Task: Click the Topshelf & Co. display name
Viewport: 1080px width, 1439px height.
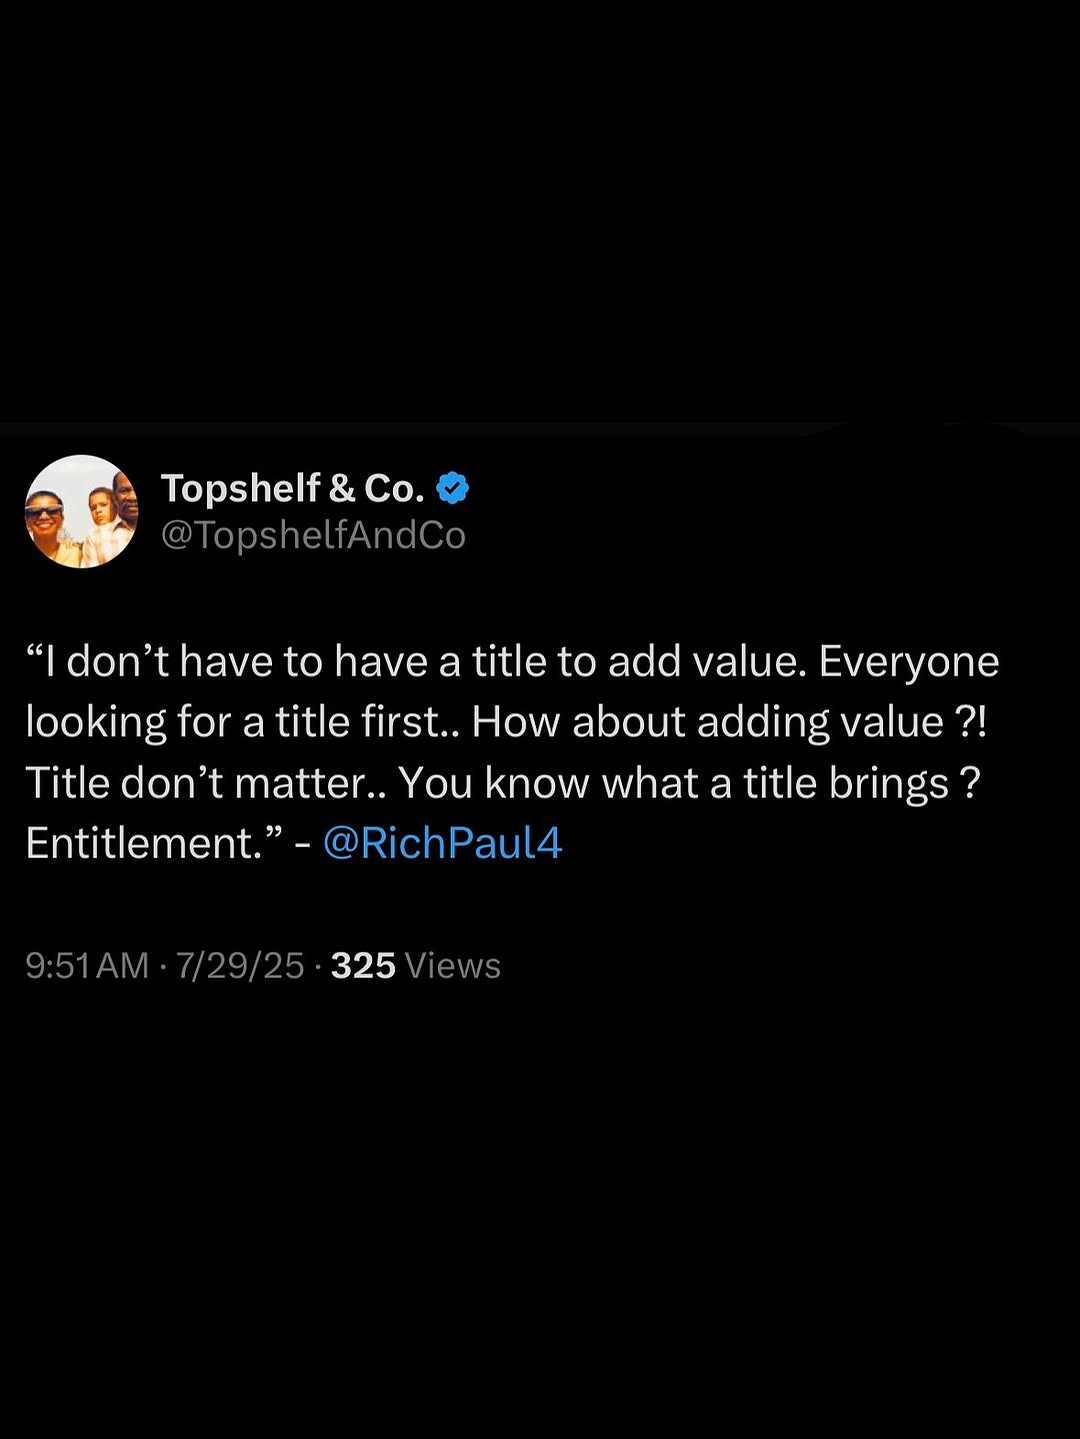Action: tap(292, 488)
